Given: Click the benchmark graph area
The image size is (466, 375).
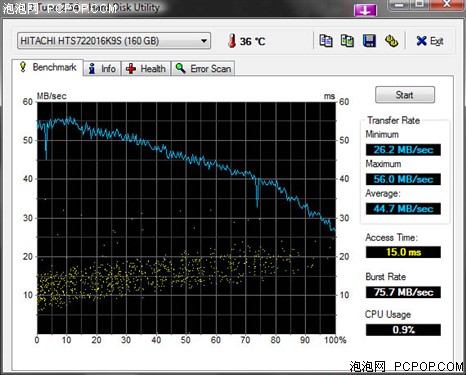Looking at the screenshot, I should pyautogui.click(x=186, y=218).
